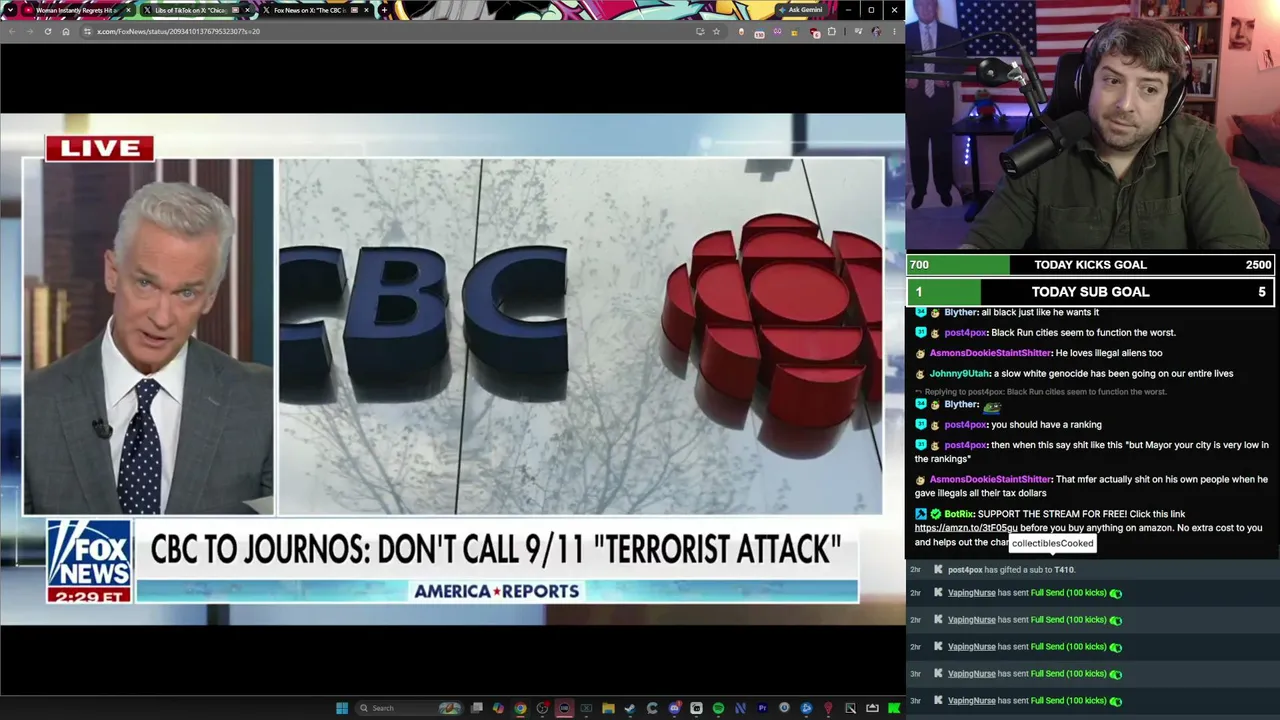Open post4pox from "Black Run cities" message
This screenshot has width=1280, height=720.
point(966,333)
